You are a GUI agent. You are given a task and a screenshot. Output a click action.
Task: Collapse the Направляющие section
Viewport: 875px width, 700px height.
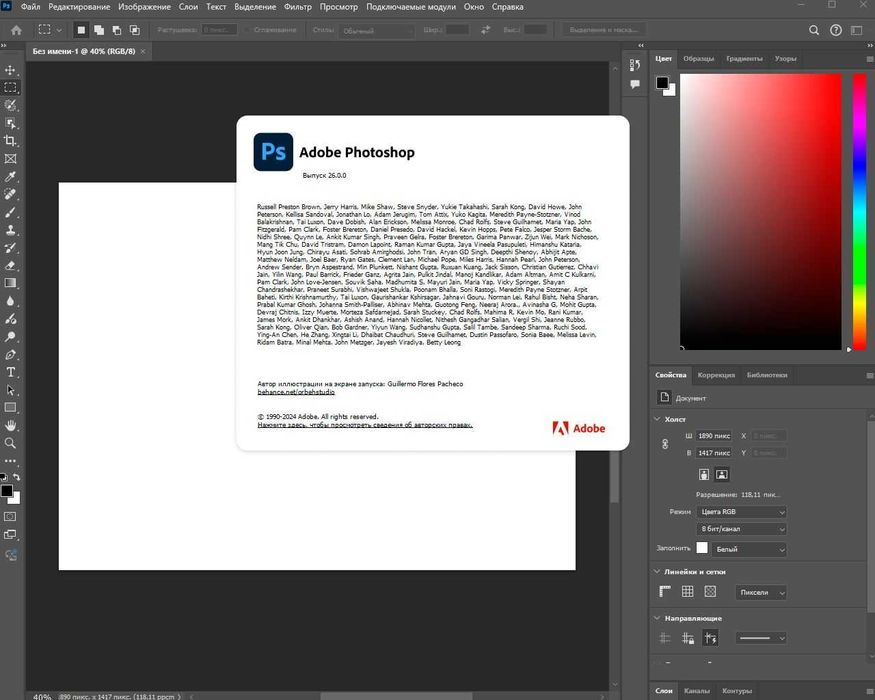pyautogui.click(x=657, y=618)
